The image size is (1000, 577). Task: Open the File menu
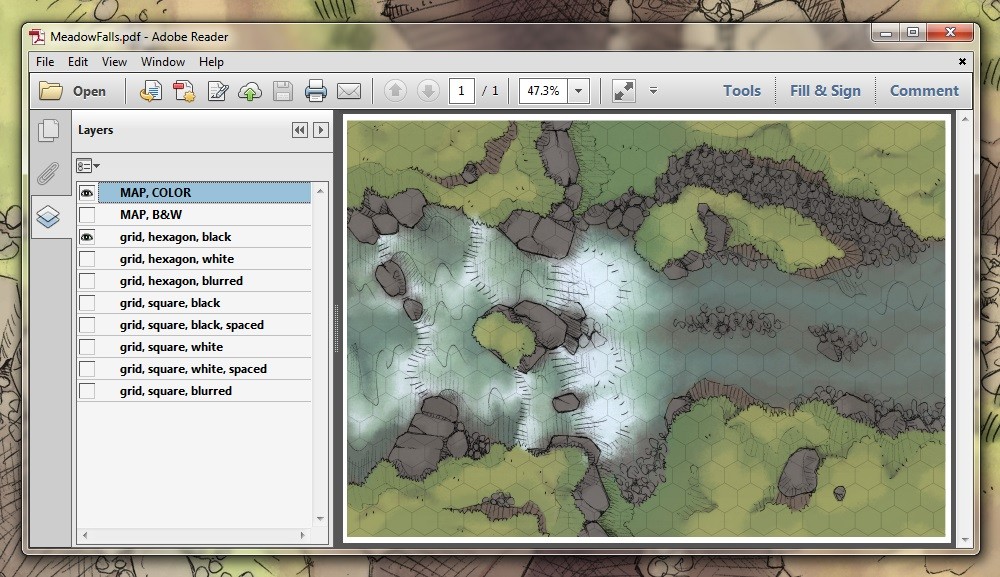click(x=45, y=62)
